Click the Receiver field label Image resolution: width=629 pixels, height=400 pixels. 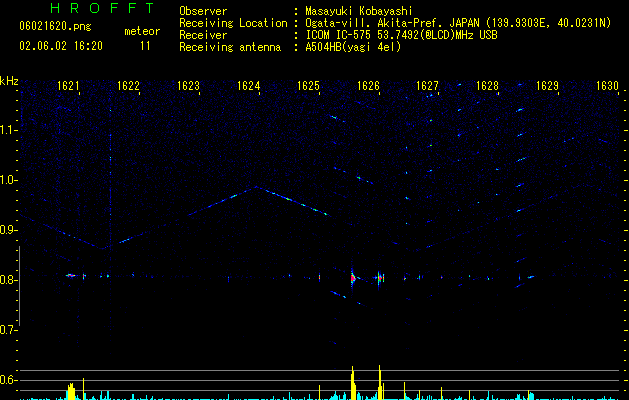click(x=203, y=35)
